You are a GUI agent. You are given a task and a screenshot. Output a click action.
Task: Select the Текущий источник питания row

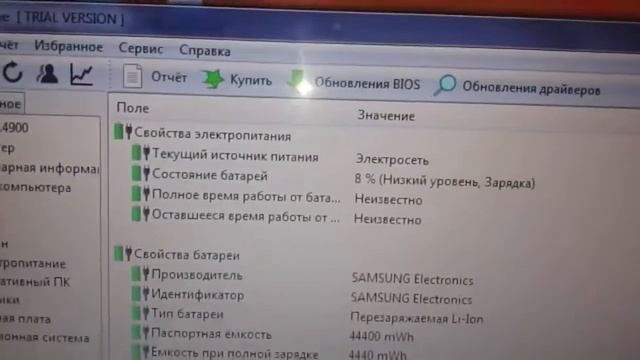(235, 155)
